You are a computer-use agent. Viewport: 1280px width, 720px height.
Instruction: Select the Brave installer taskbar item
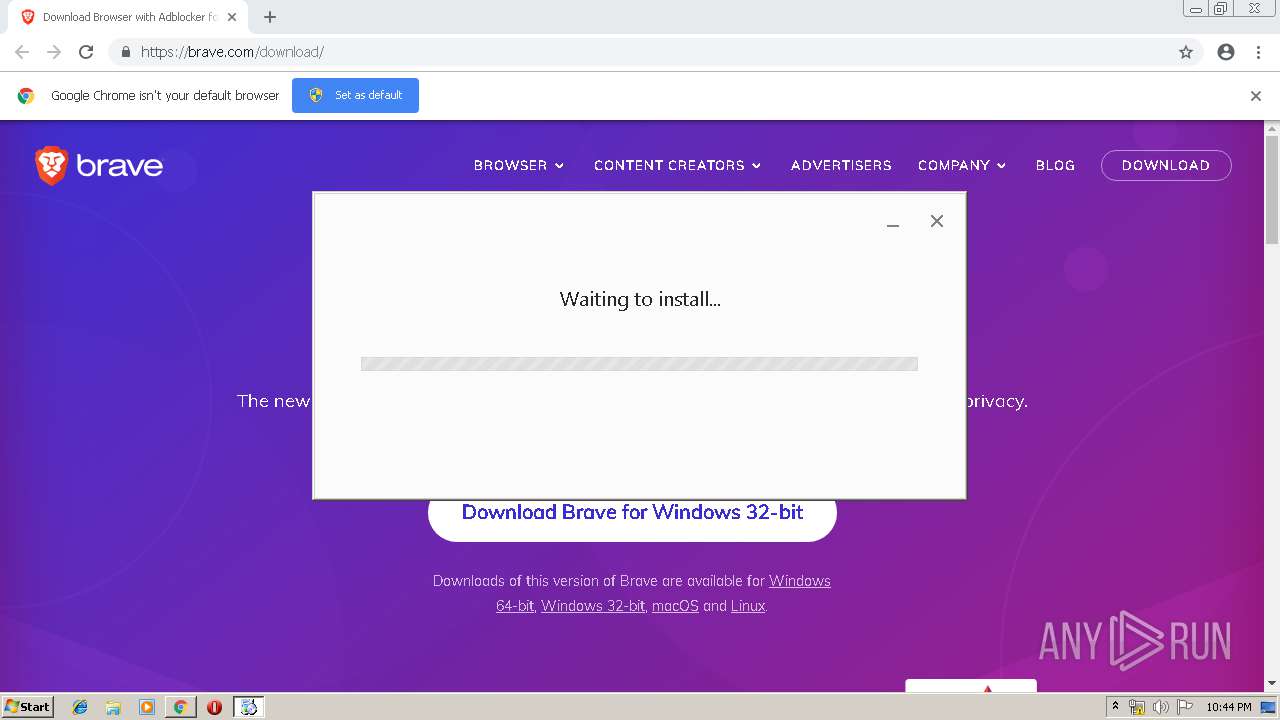[x=249, y=707]
